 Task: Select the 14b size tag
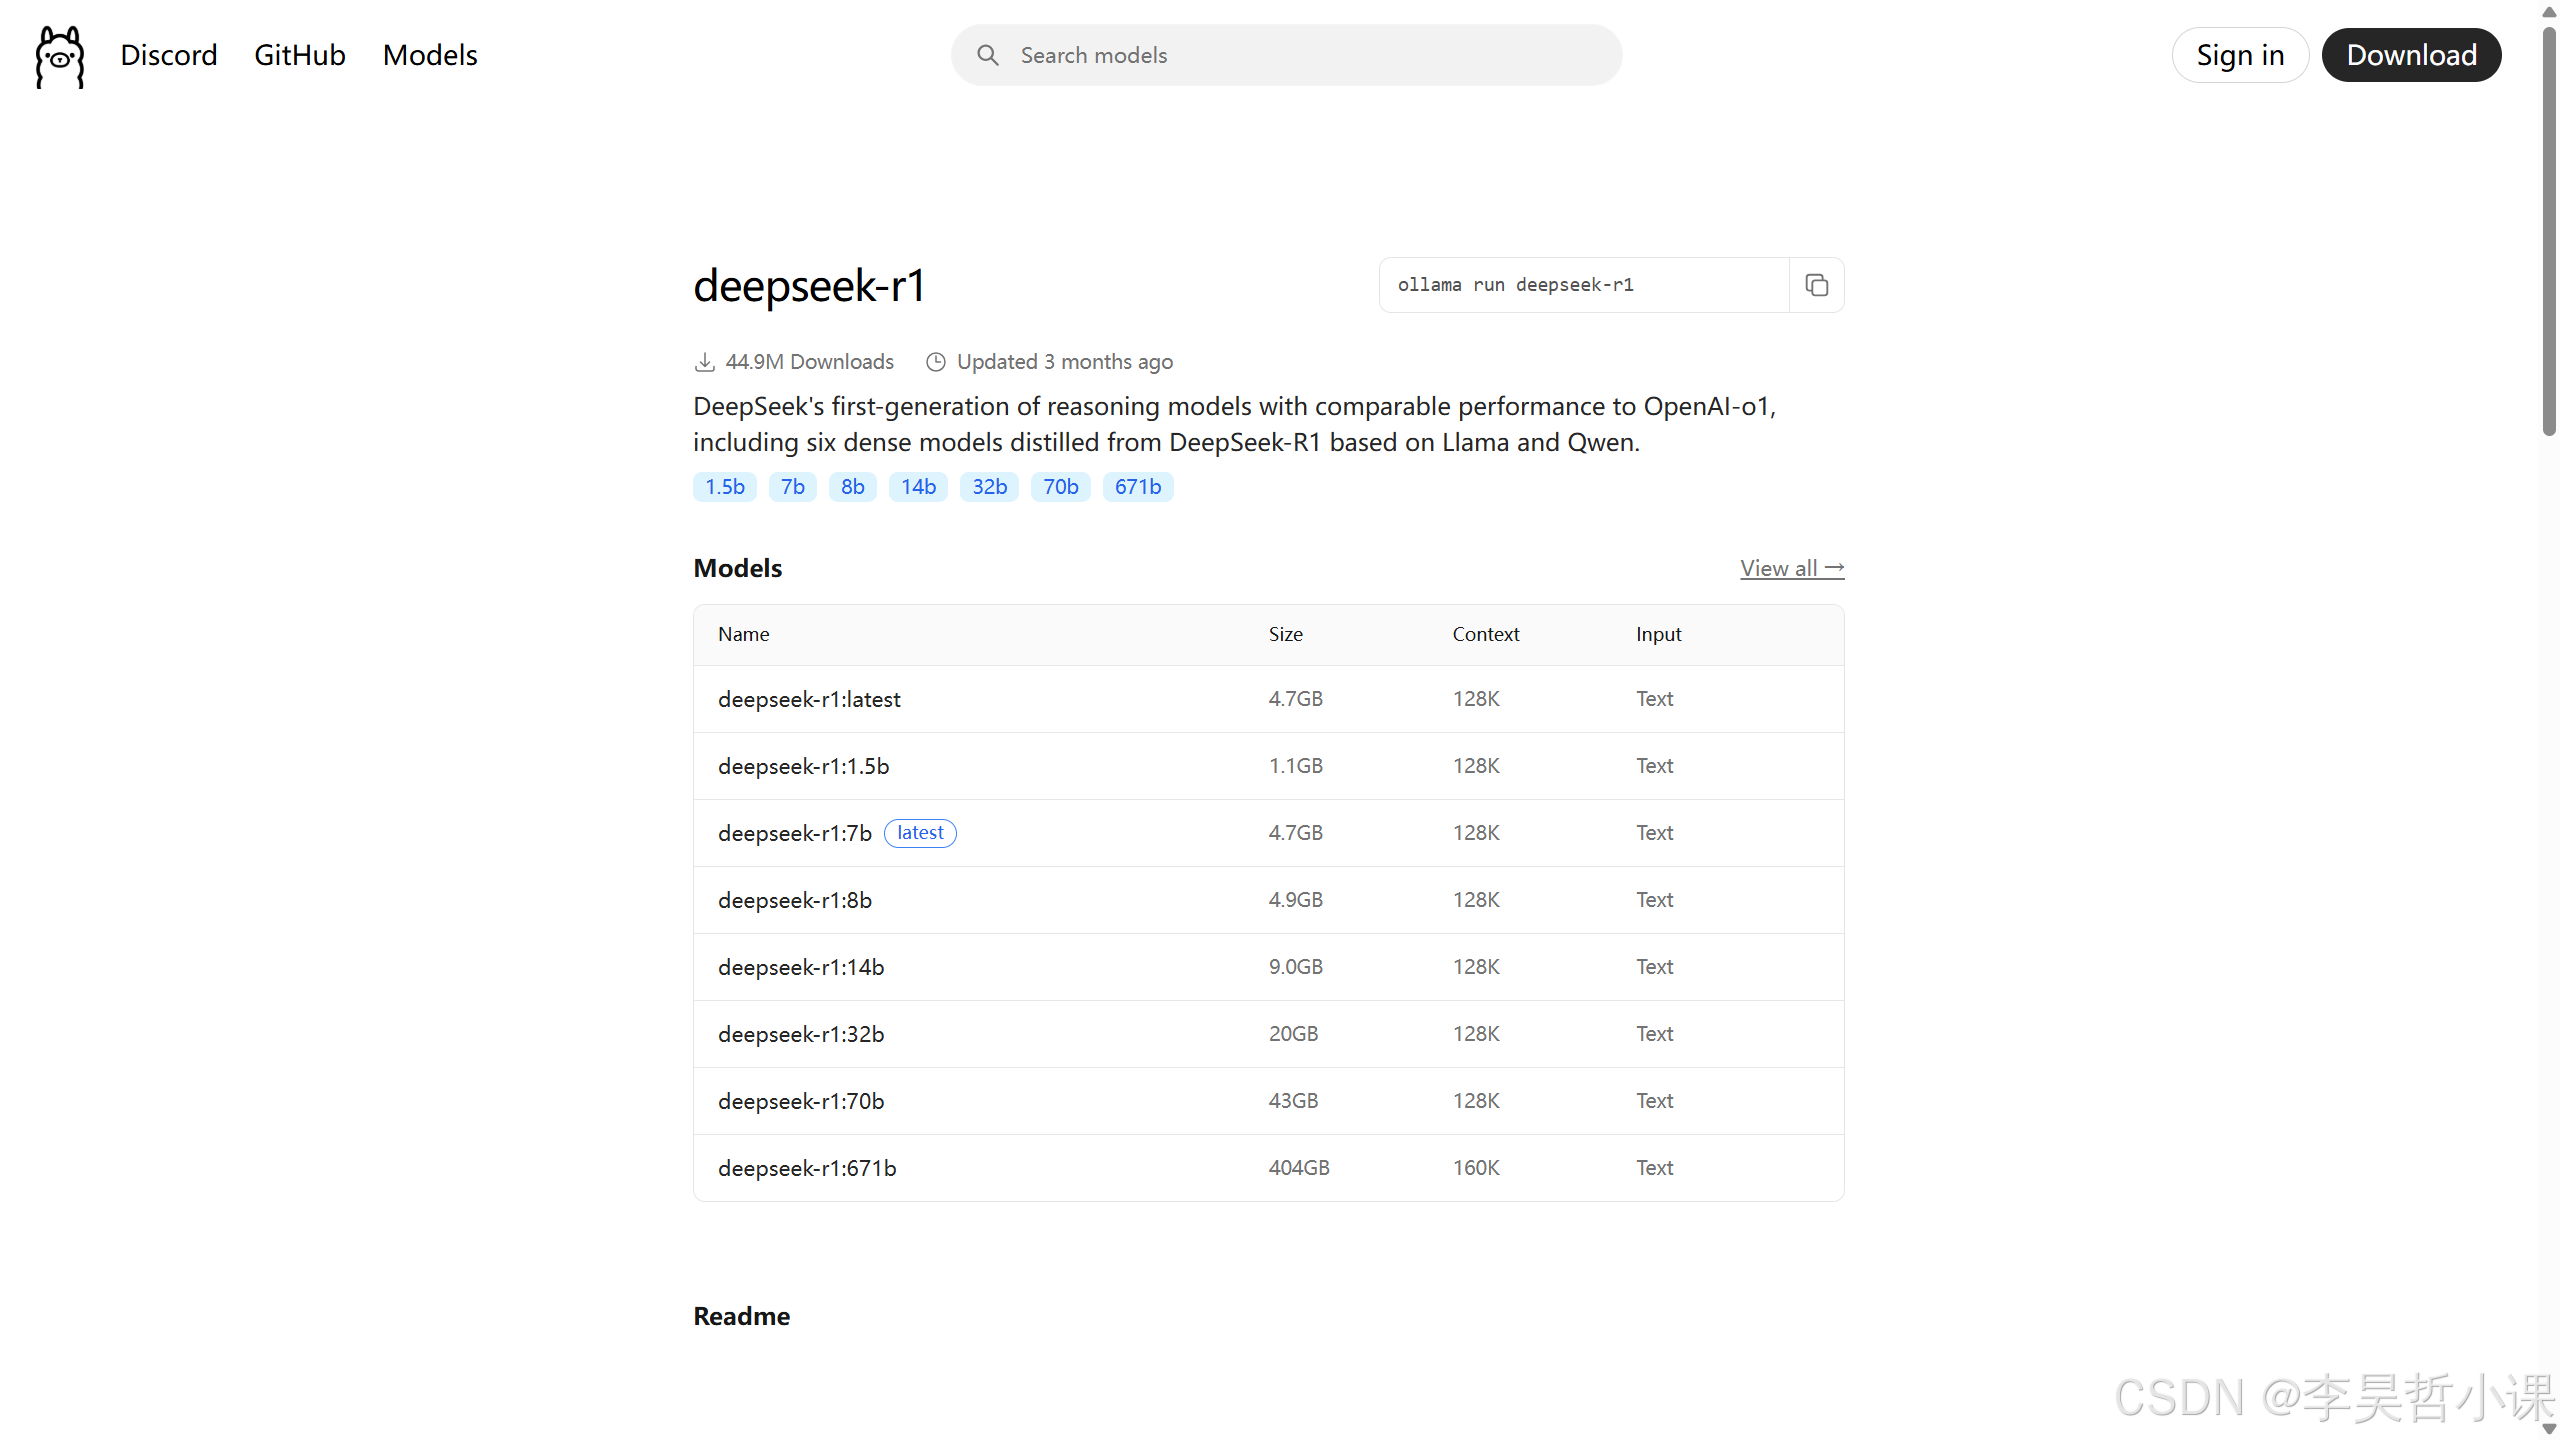pos(918,487)
